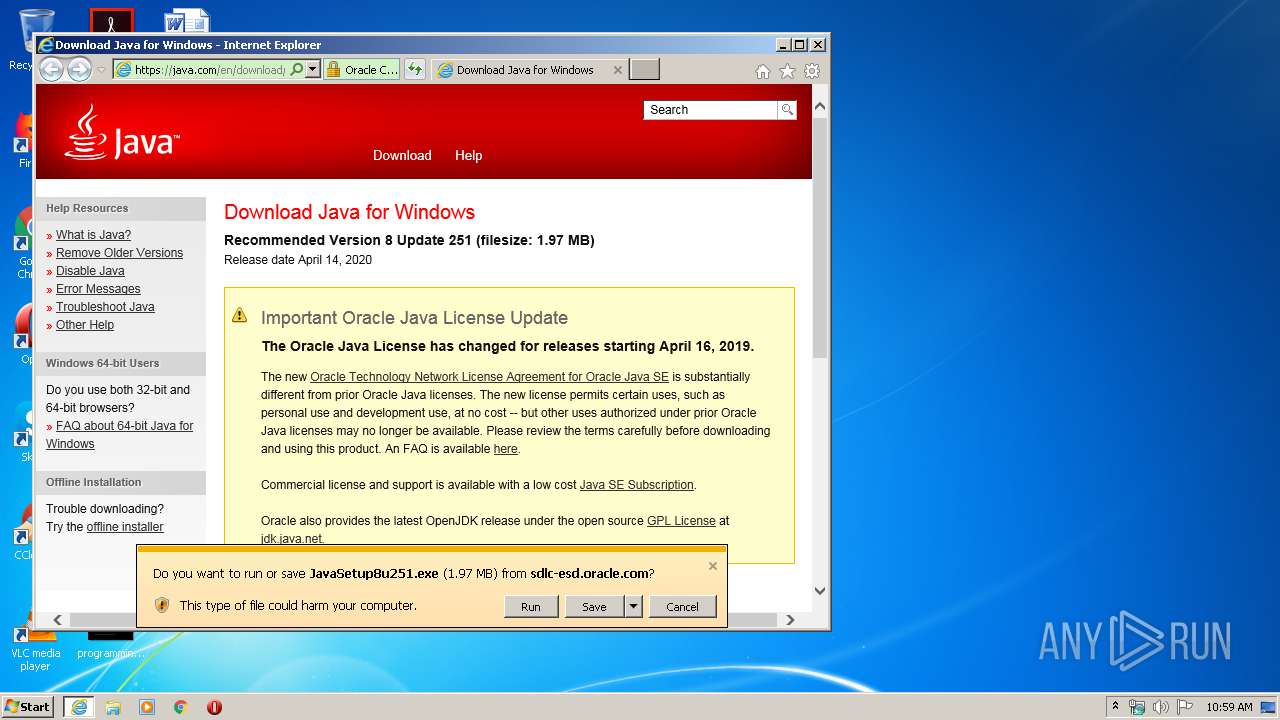
Task: Open Favorites star icon
Action: click(787, 71)
